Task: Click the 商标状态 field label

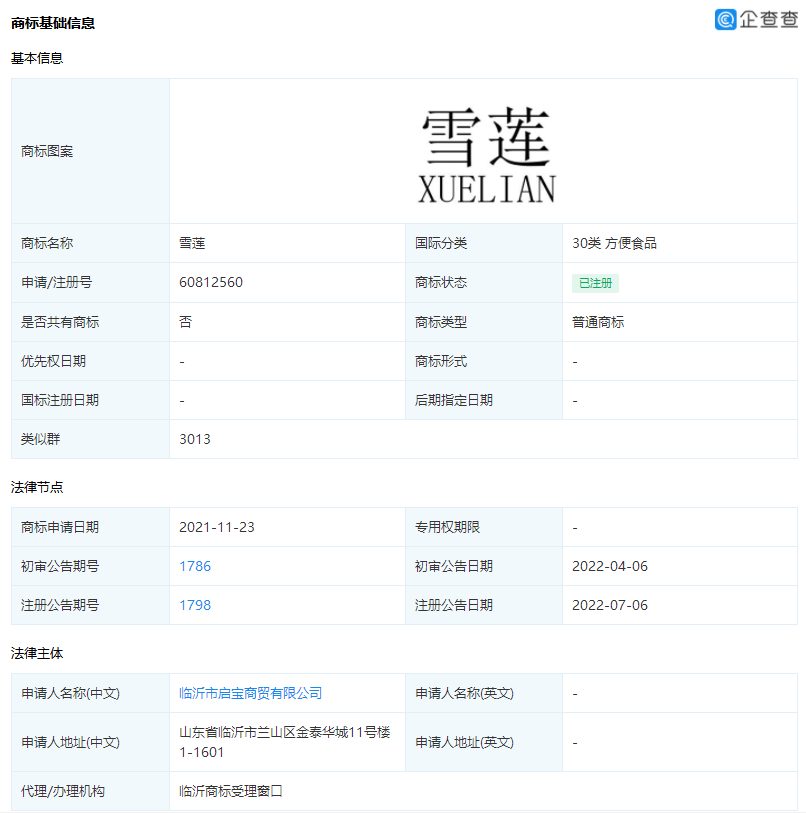Action: [441, 283]
